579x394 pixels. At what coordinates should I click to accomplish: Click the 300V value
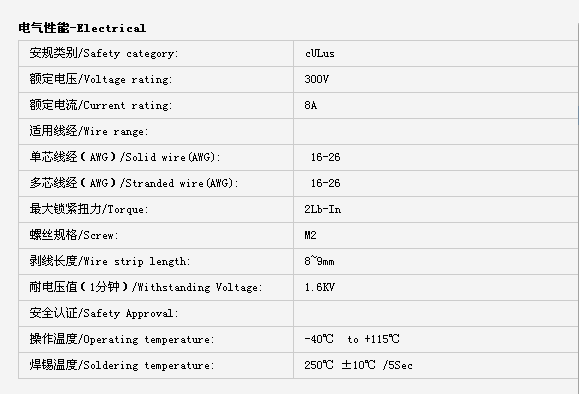point(316,79)
